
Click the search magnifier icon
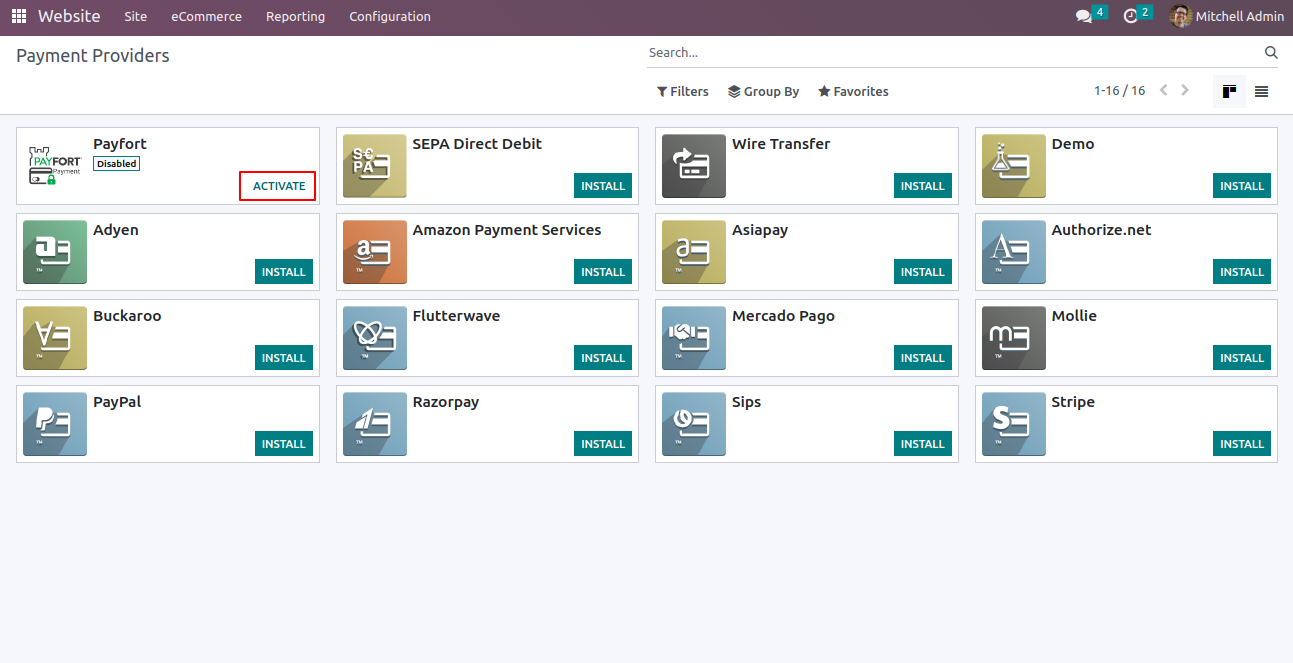pyautogui.click(x=1271, y=52)
